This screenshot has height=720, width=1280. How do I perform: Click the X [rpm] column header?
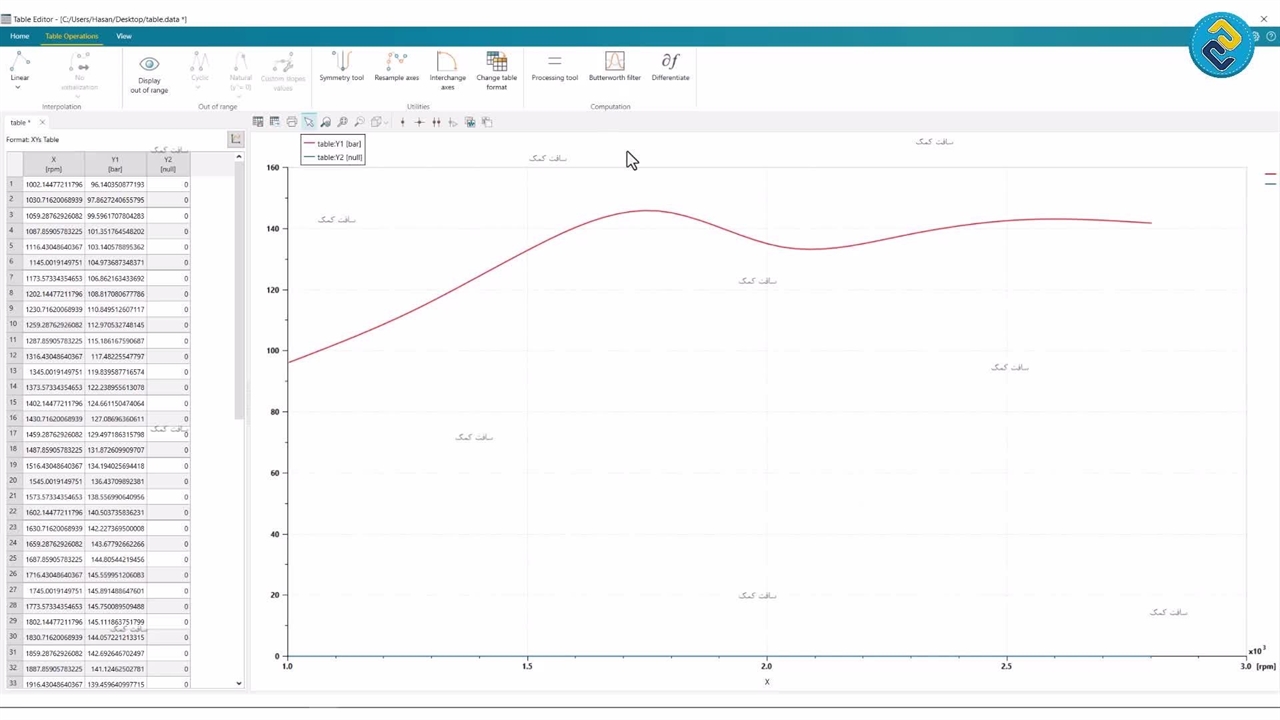(x=53, y=164)
